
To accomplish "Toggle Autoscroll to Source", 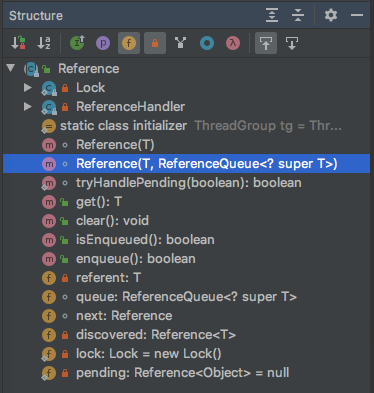I will click(x=266, y=43).
